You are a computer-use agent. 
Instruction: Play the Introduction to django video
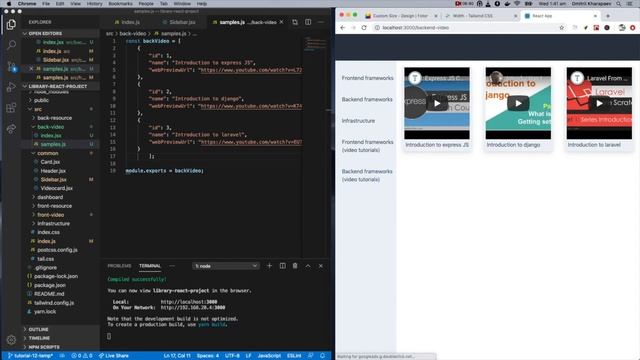point(518,104)
